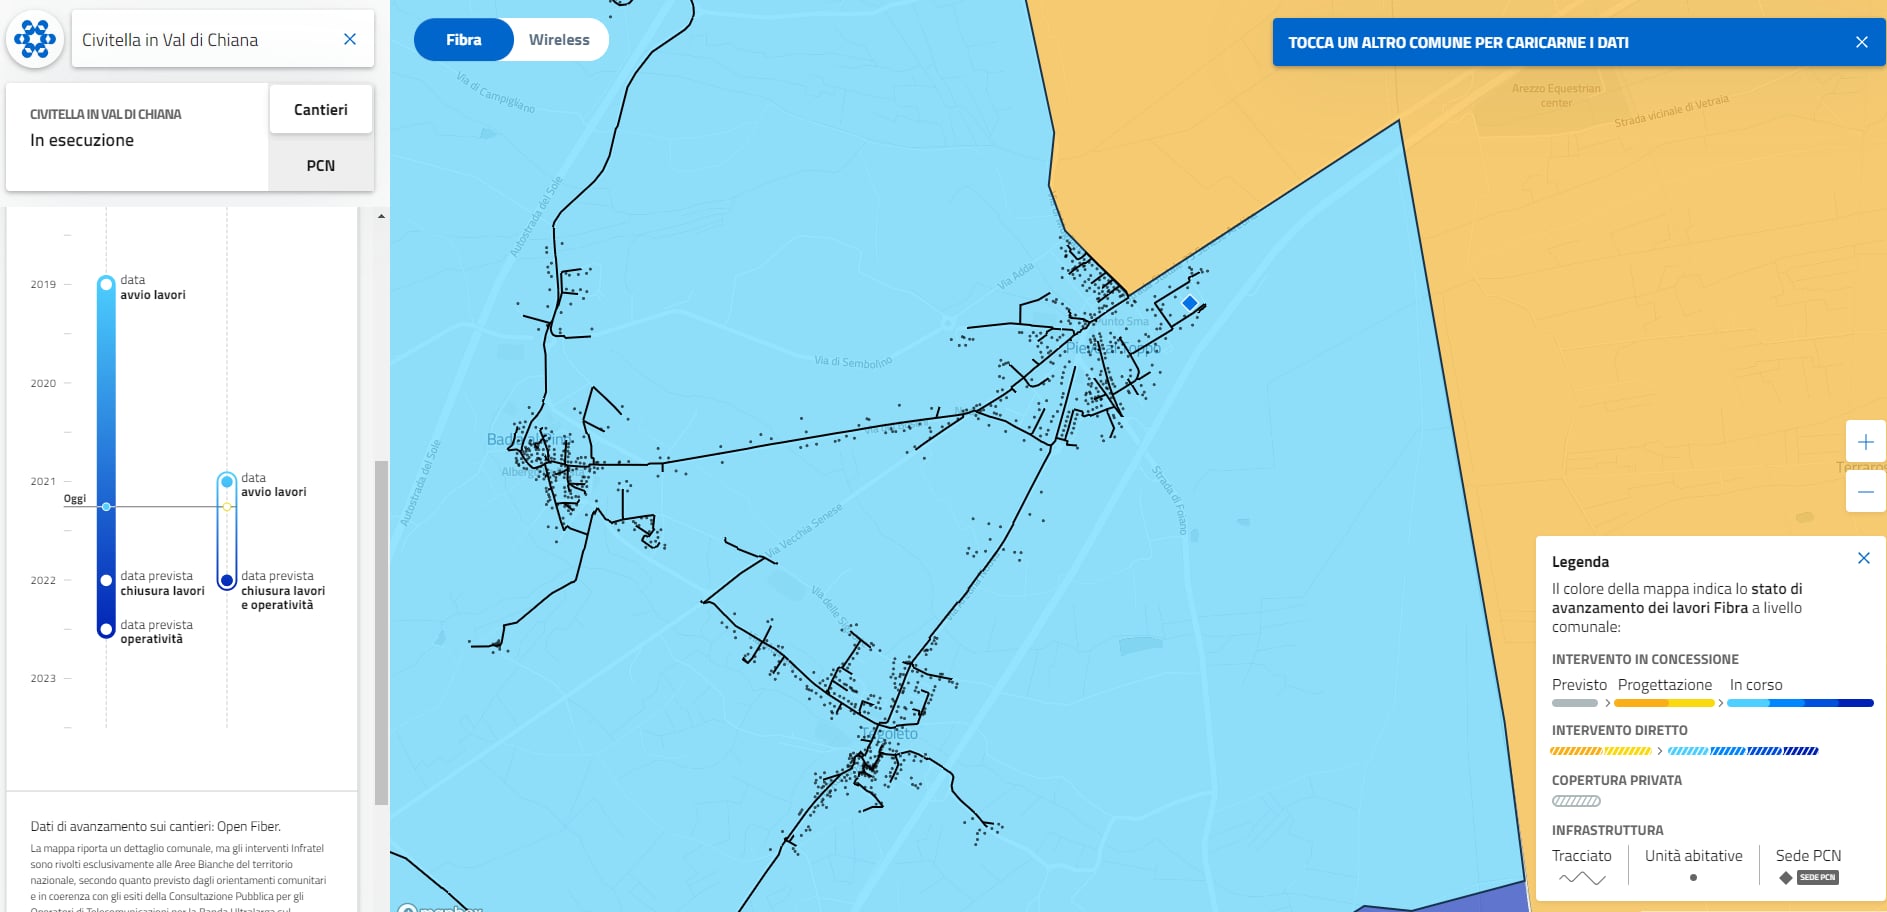Click the 'In corso' blue legend color bar
Image resolution: width=1887 pixels, height=912 pixels.
pos(1799,703)
